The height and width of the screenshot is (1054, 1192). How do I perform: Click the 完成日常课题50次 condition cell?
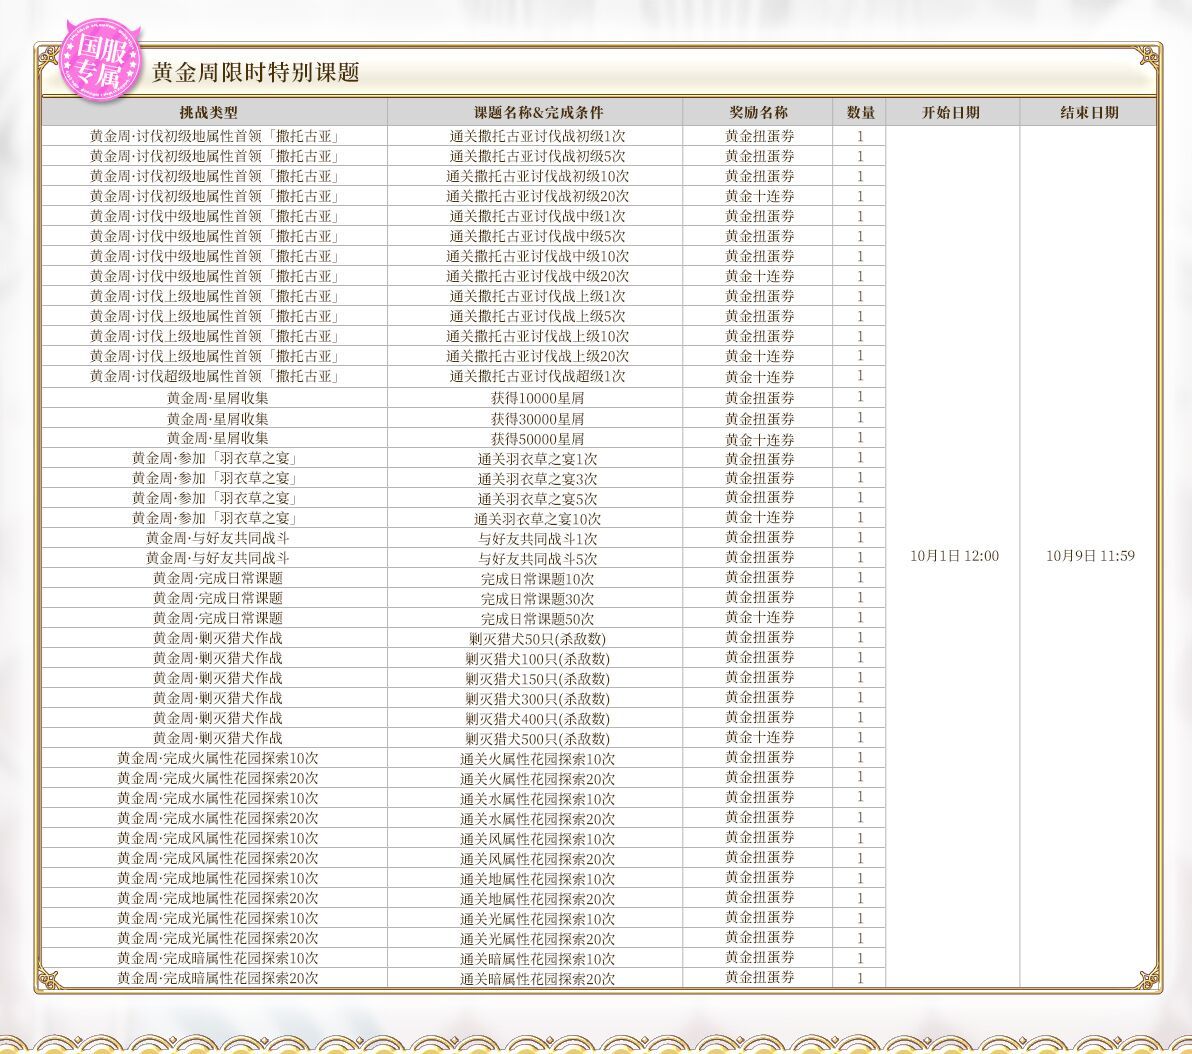(x=537, y=618)
